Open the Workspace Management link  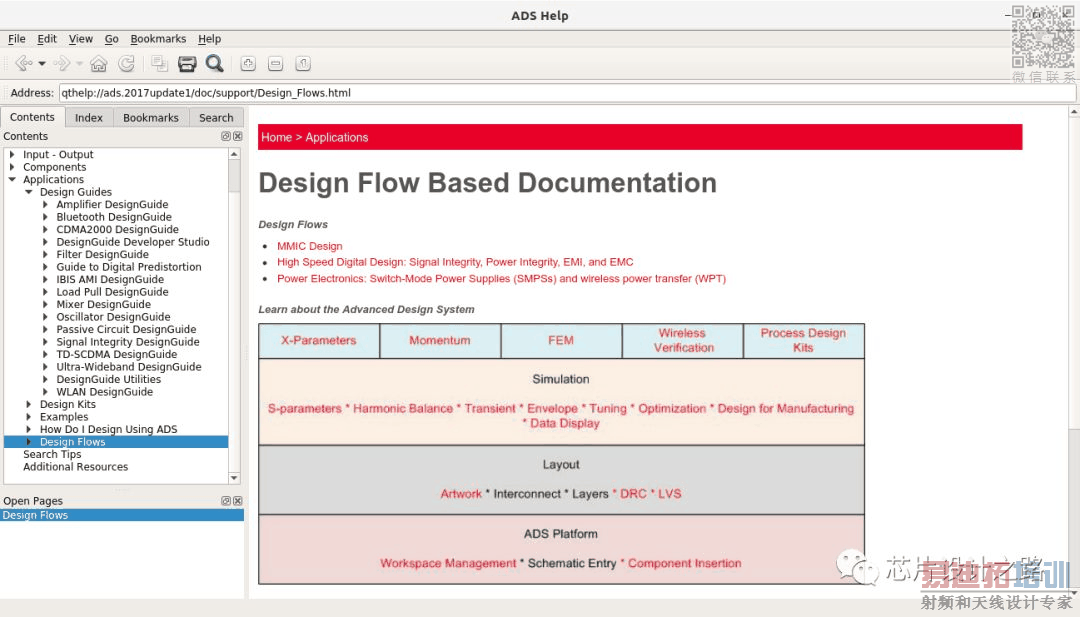coord(448,563)
